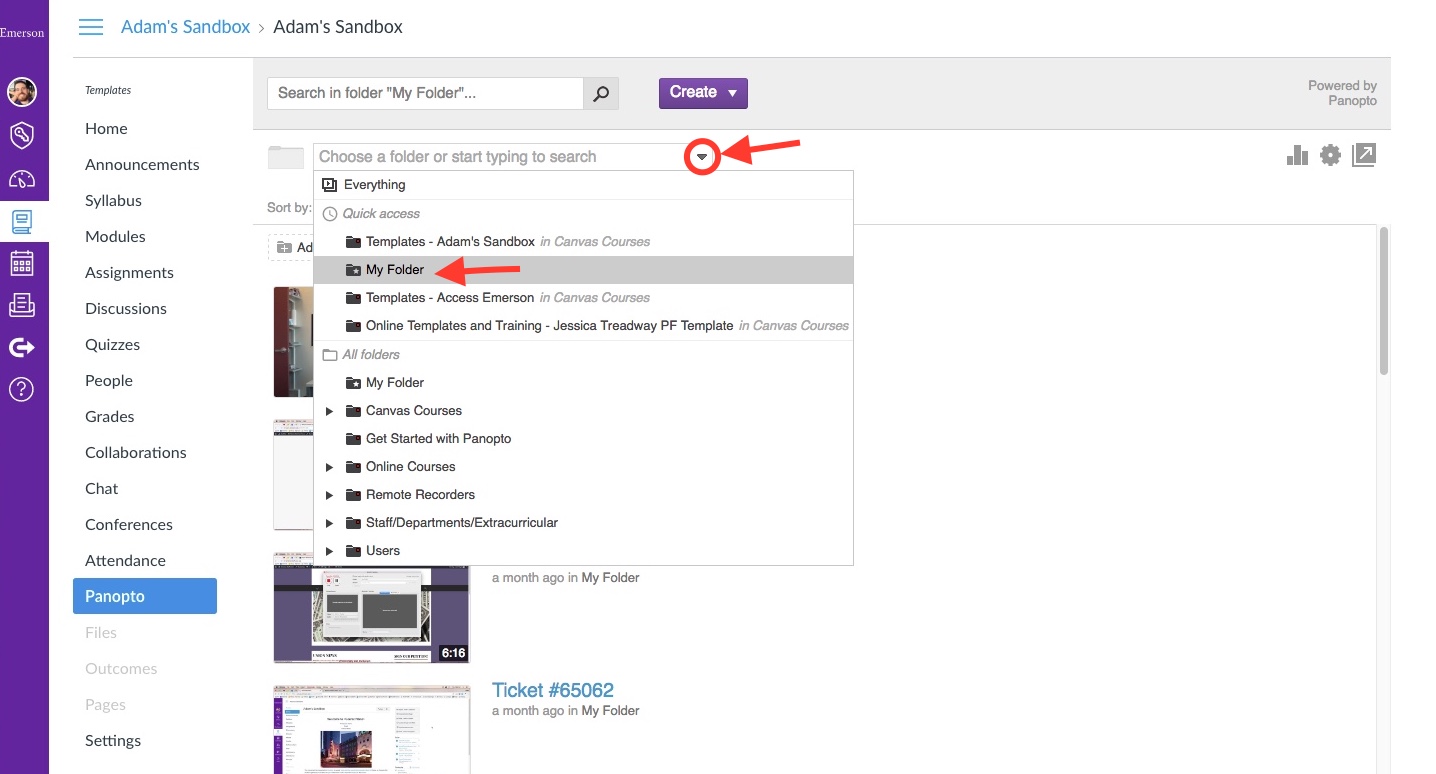Select Get Started with Panopto folder
The height and width of the screenshot is (774, 1436).
583,439
